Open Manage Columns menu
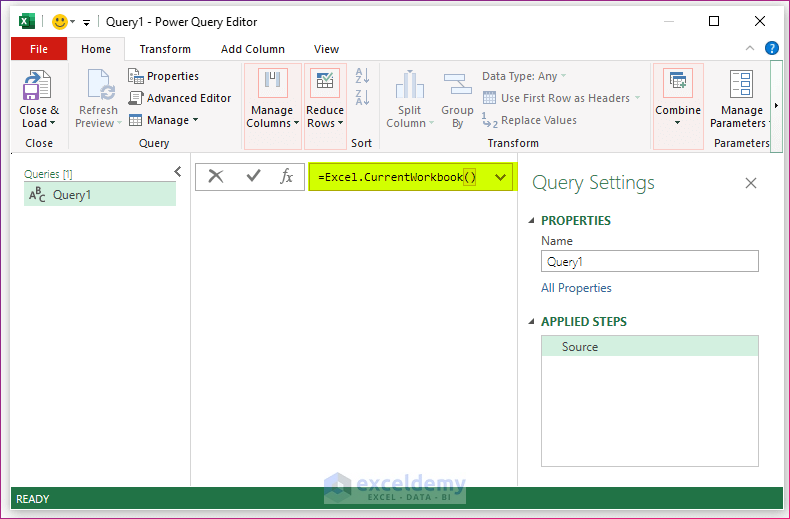The width and height of the screenshot is (790, 519). (273, 106)
